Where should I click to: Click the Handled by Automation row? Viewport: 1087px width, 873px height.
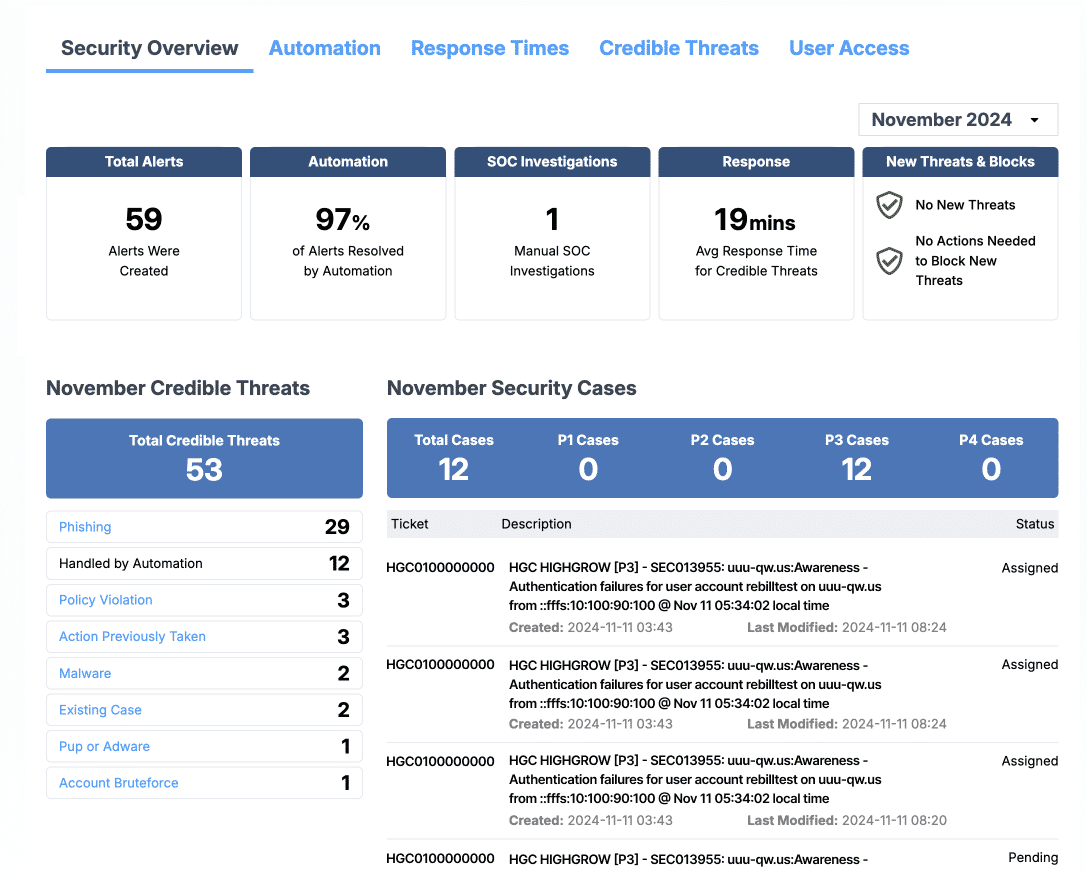[x=205, y=564]
